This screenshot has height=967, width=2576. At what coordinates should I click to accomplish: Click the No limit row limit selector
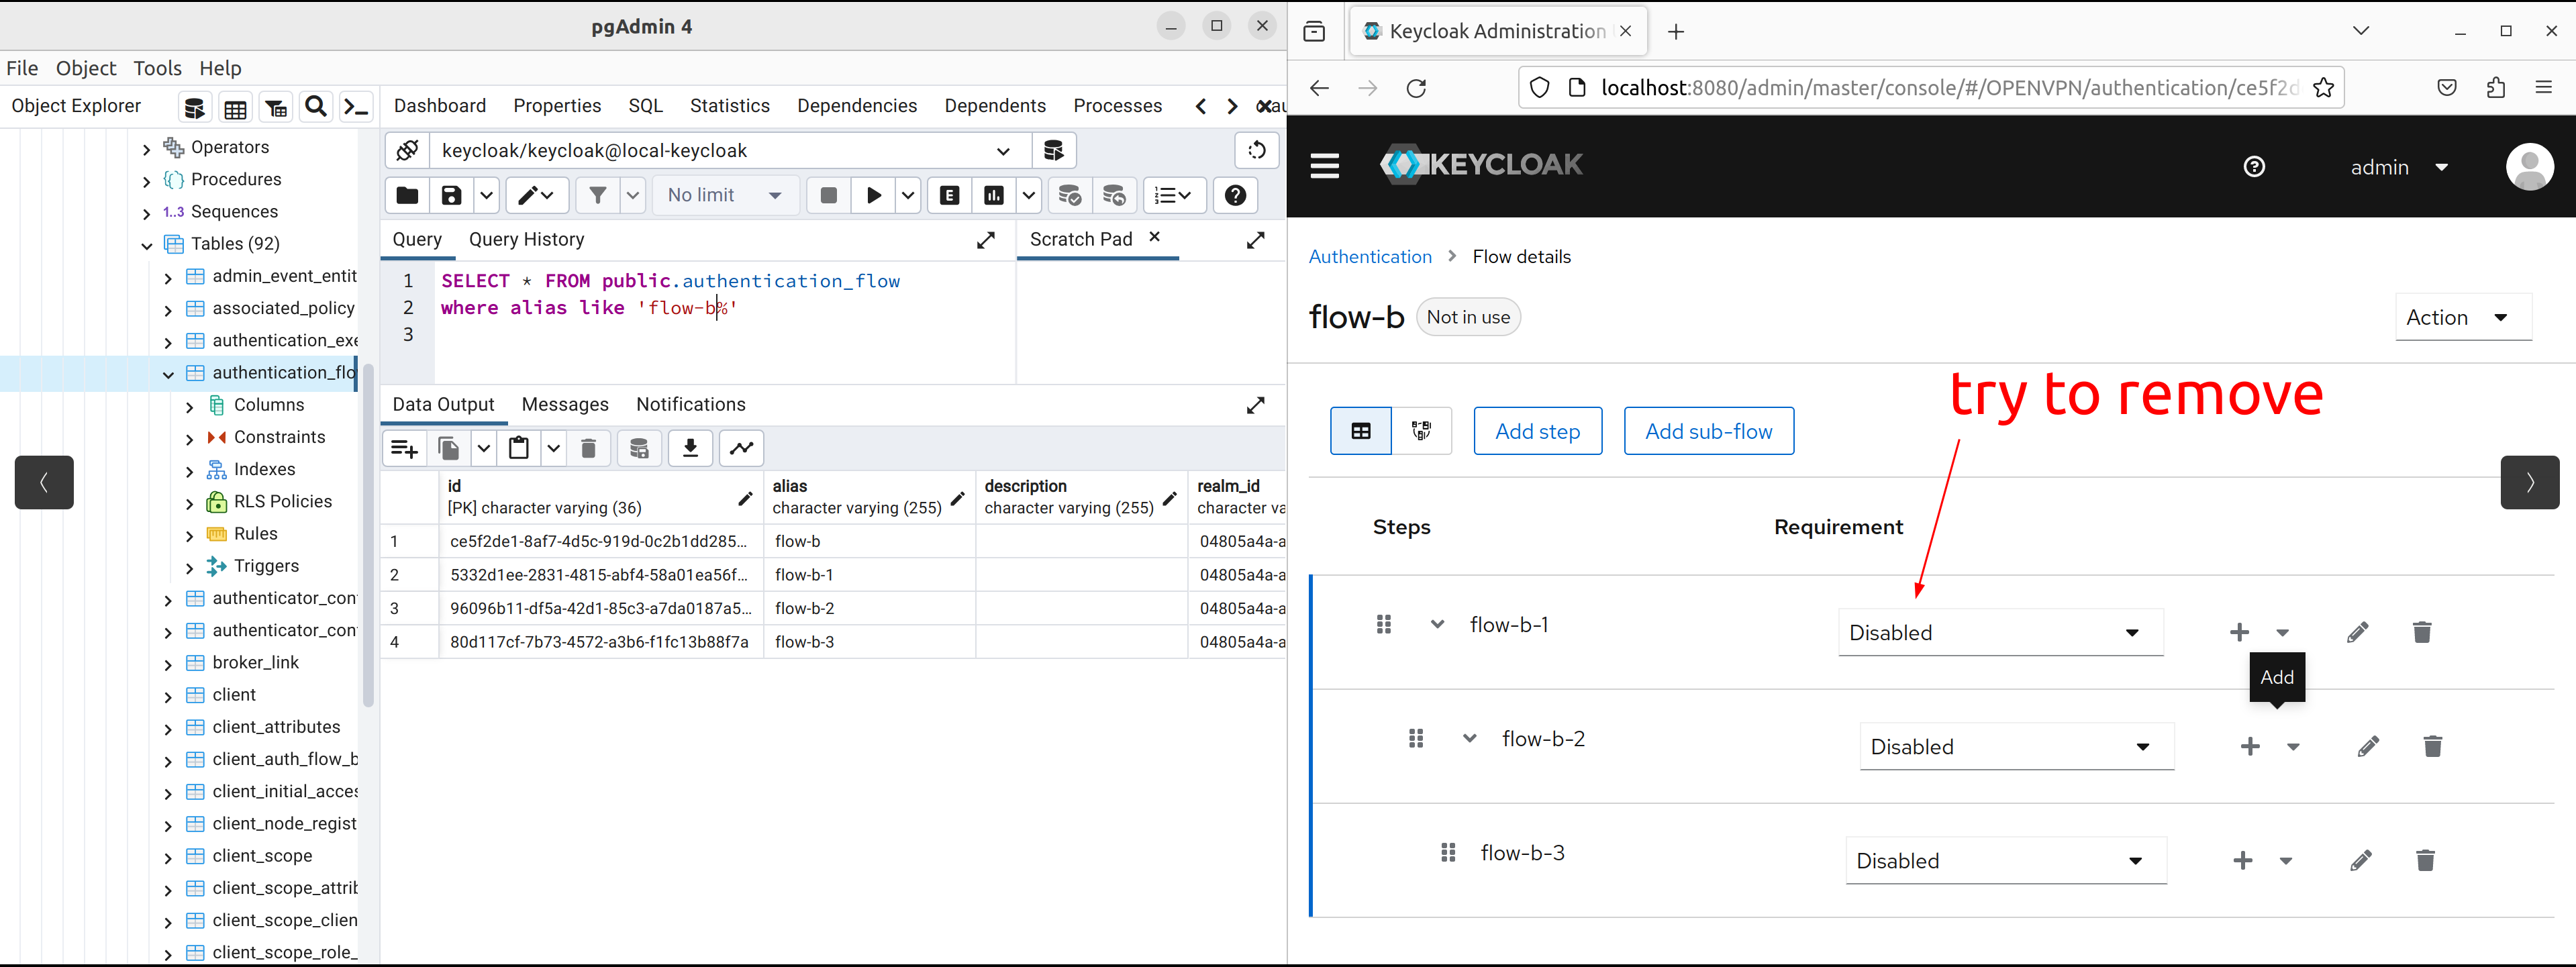pos(724,195)
